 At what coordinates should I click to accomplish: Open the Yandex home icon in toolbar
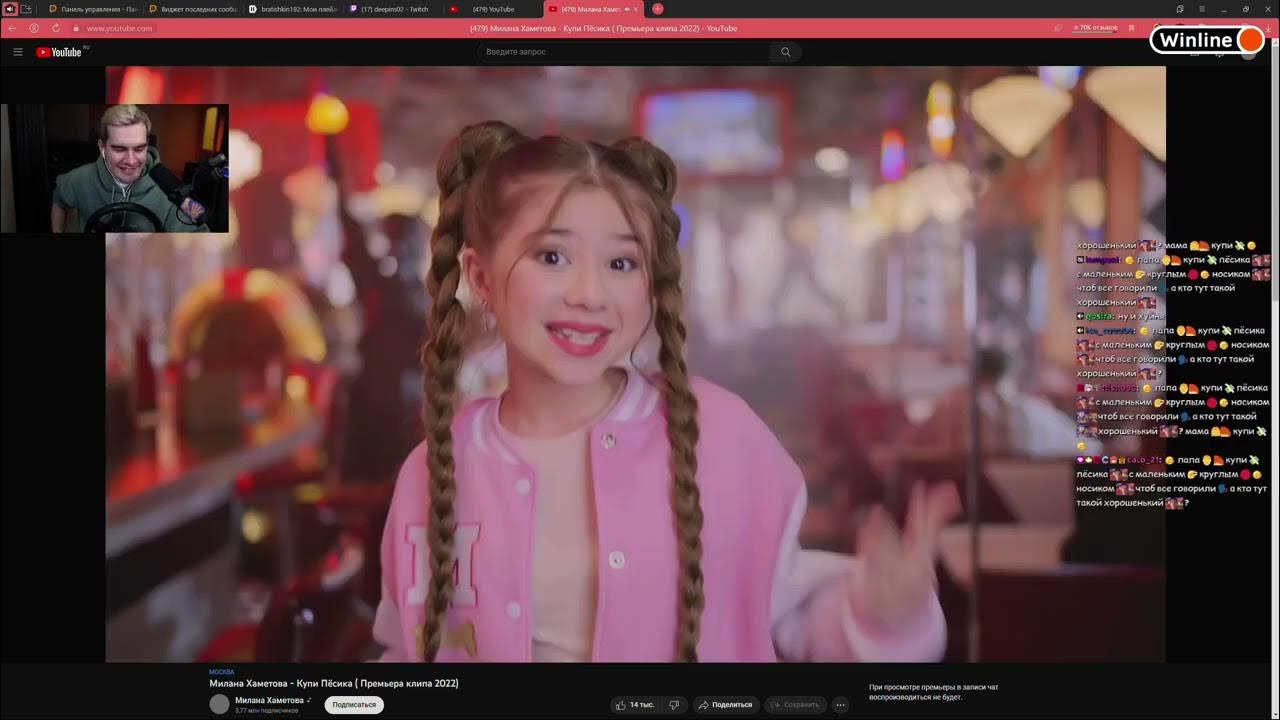[35, 28]
